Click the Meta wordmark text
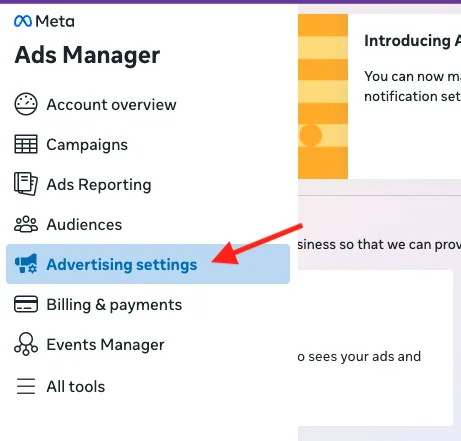 click(x=55, y=22)
